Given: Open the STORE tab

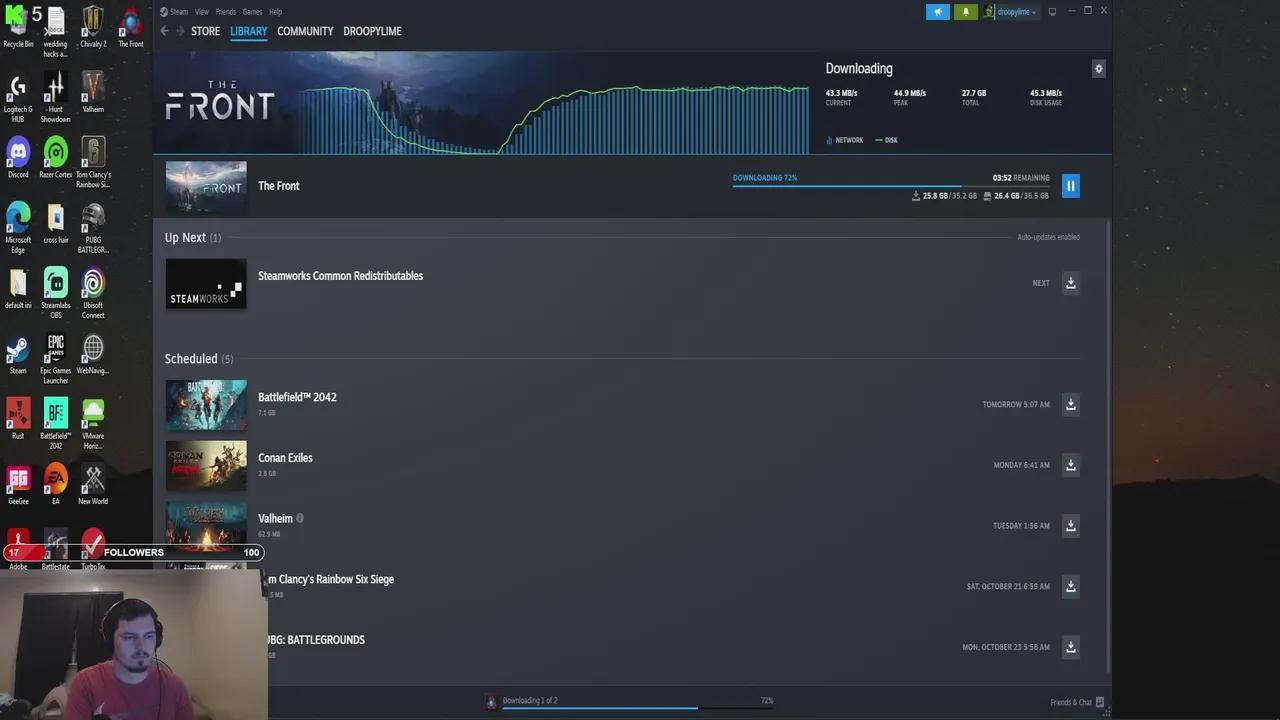Looking at the screenshot, I should (x=205, y=31).
